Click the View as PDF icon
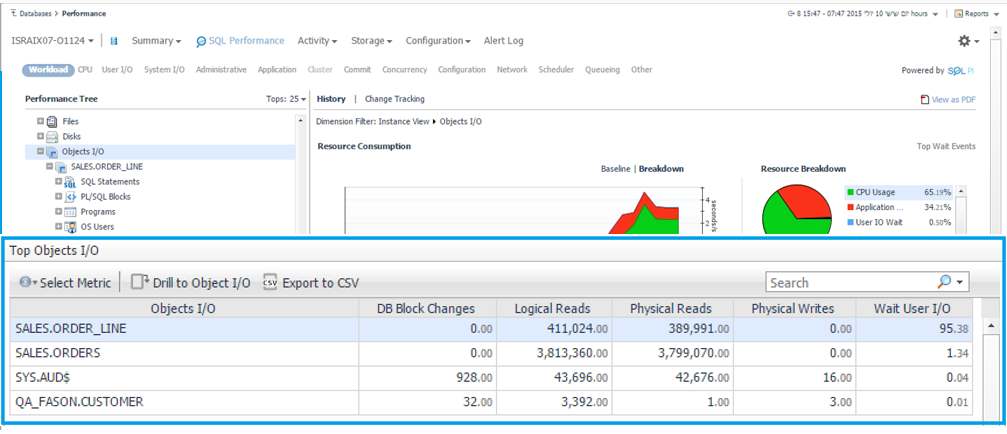This screenshot has height=434, width=1007. pyautogui.click(x=924, y=100)
